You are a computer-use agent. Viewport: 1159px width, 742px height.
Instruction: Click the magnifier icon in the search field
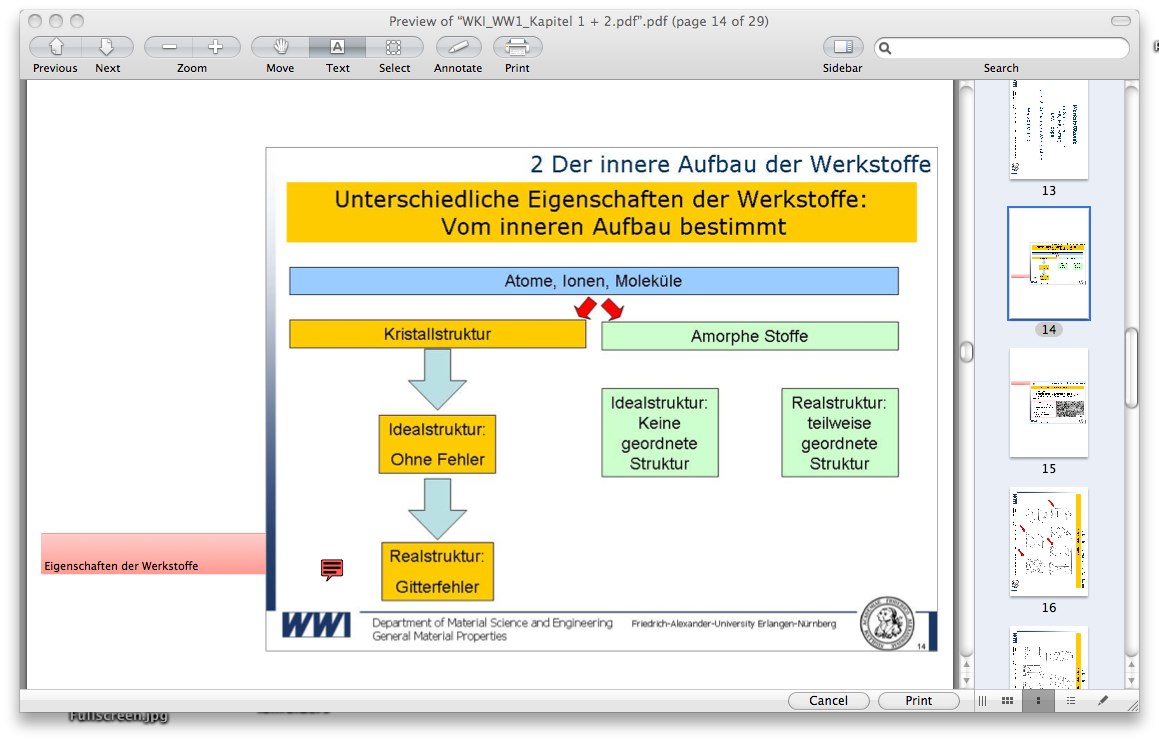(885, 48)
